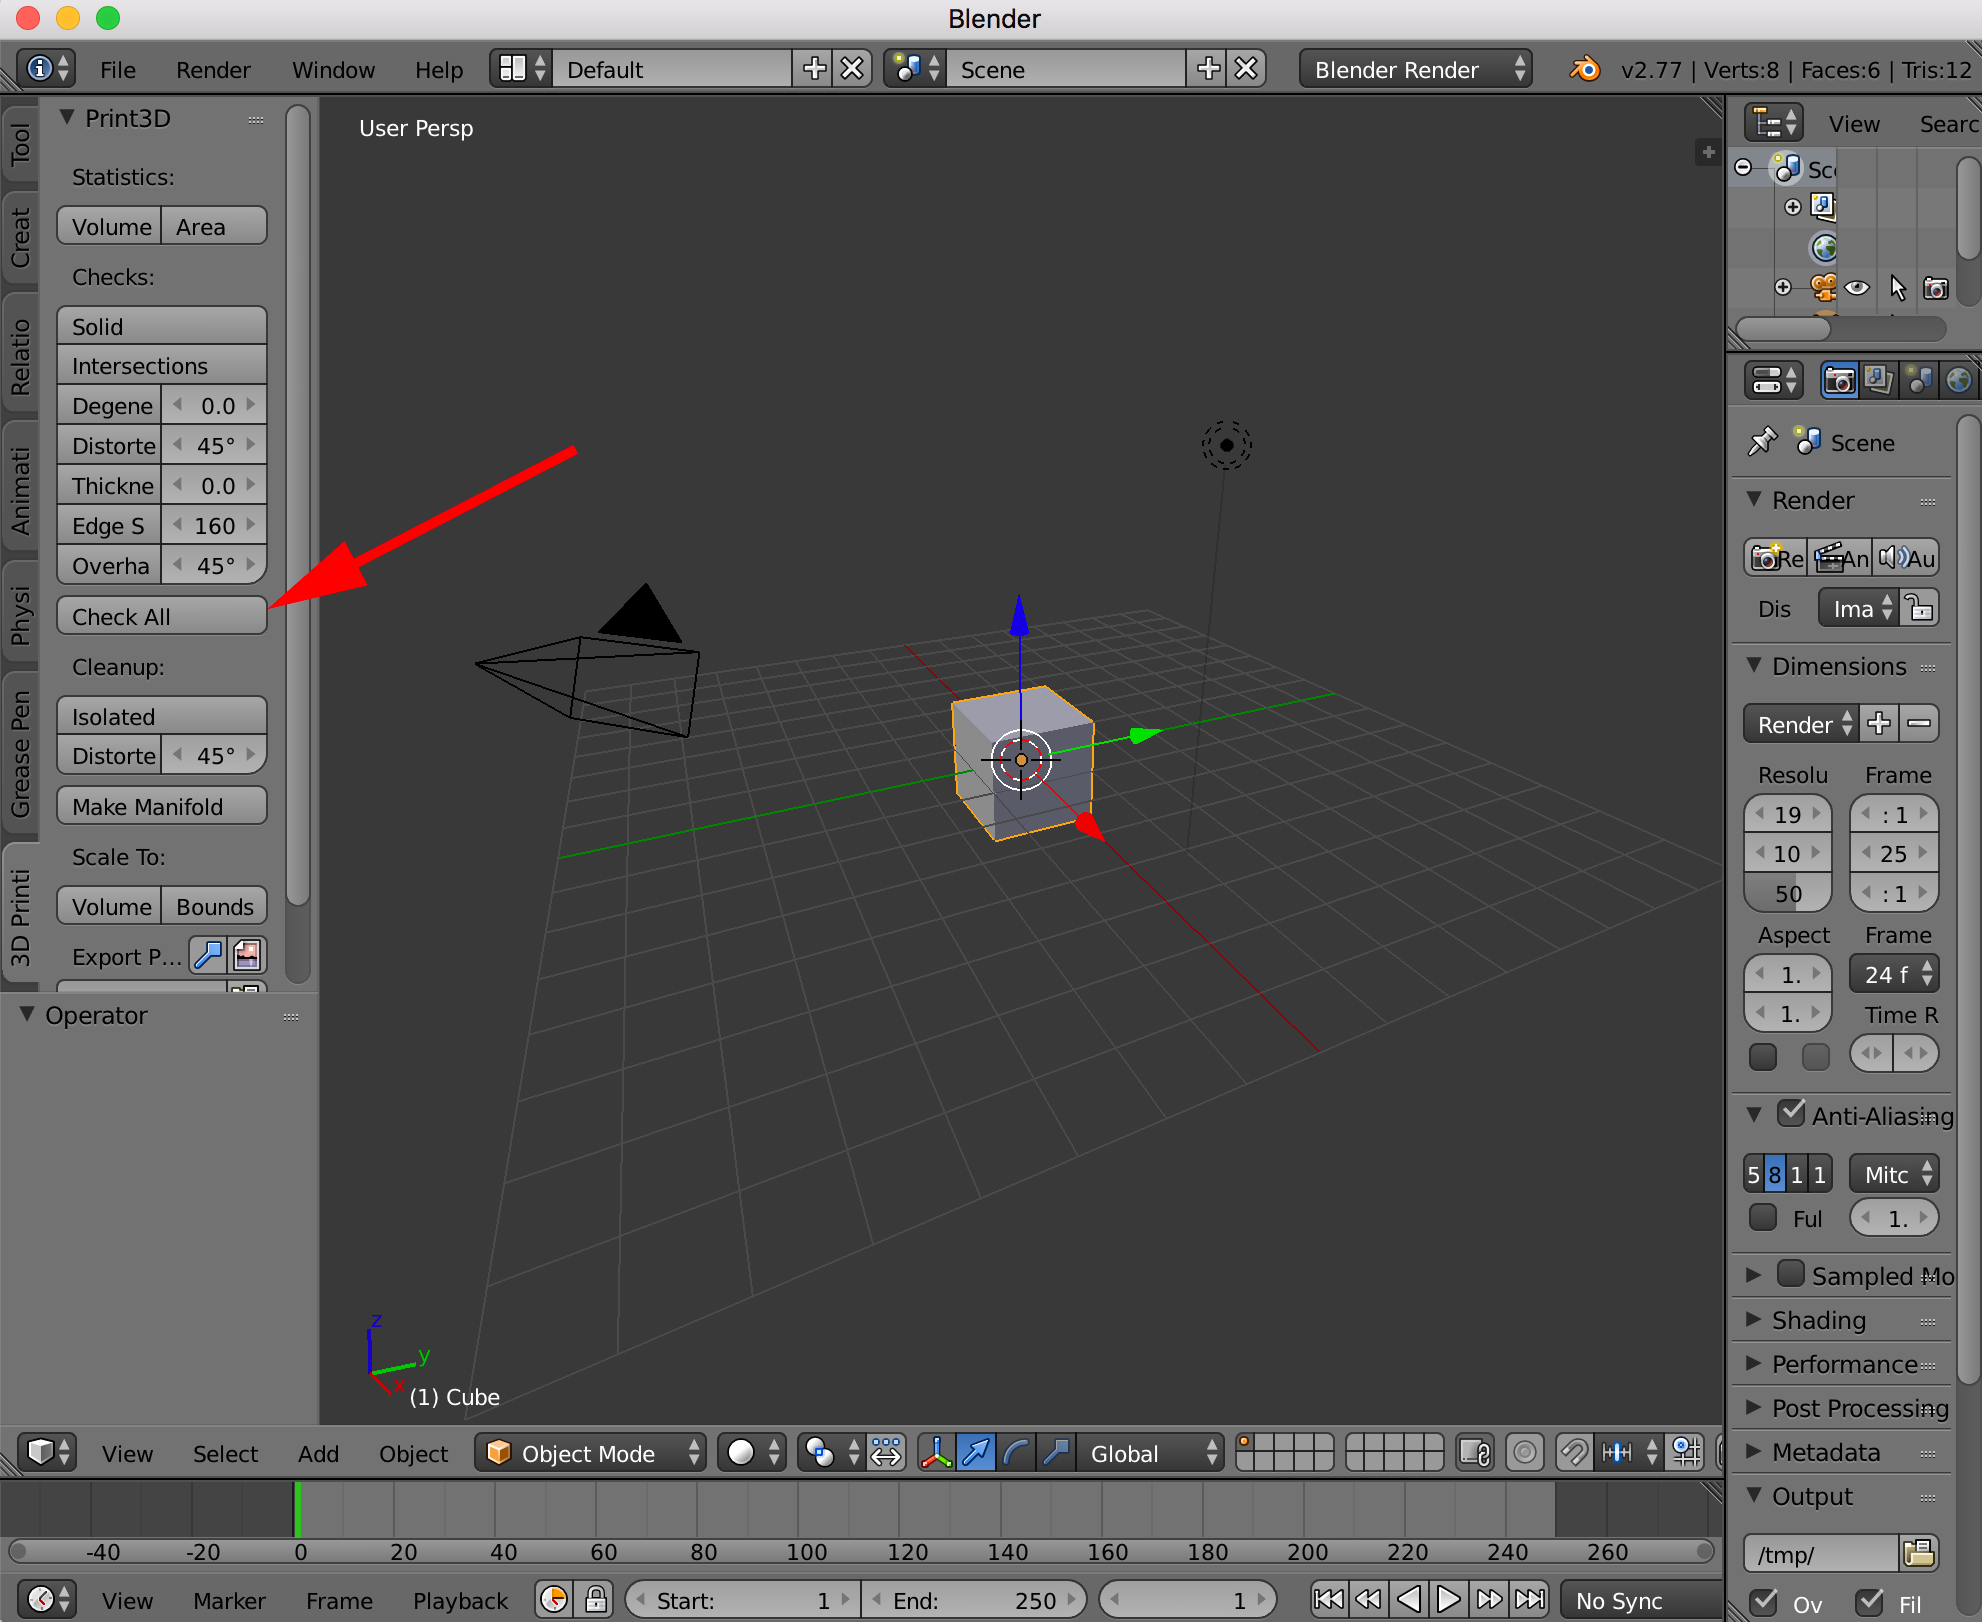Expand the Camera item in outliner
The width and height of the screenshot is (1982, 1622).
1783,287
